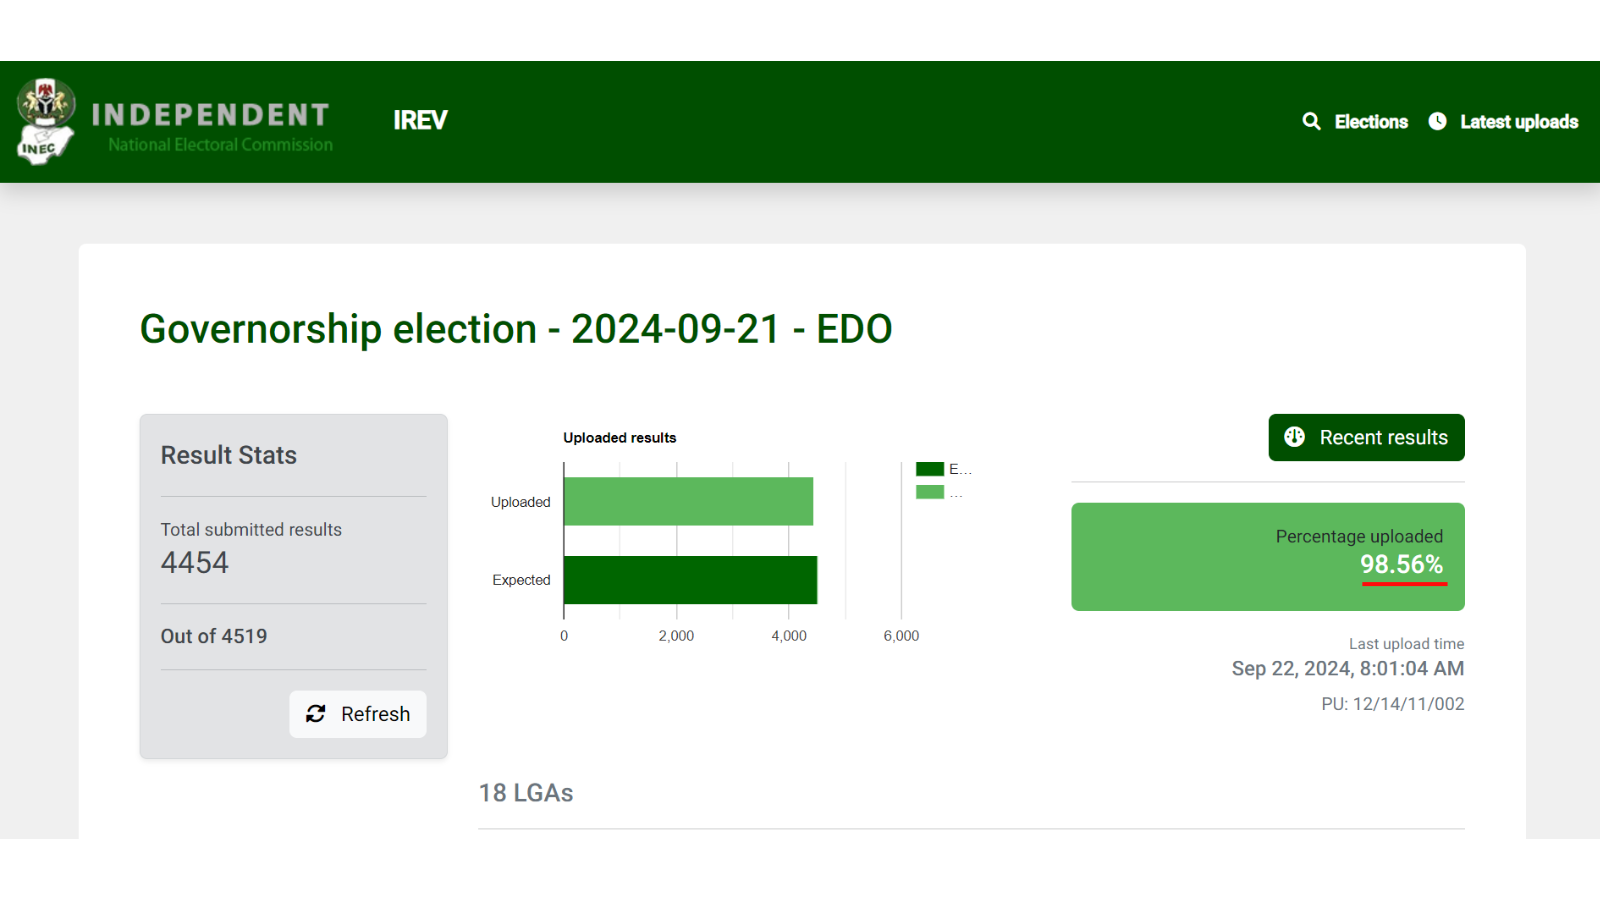Open the Elections menu item

(1371, 122)
